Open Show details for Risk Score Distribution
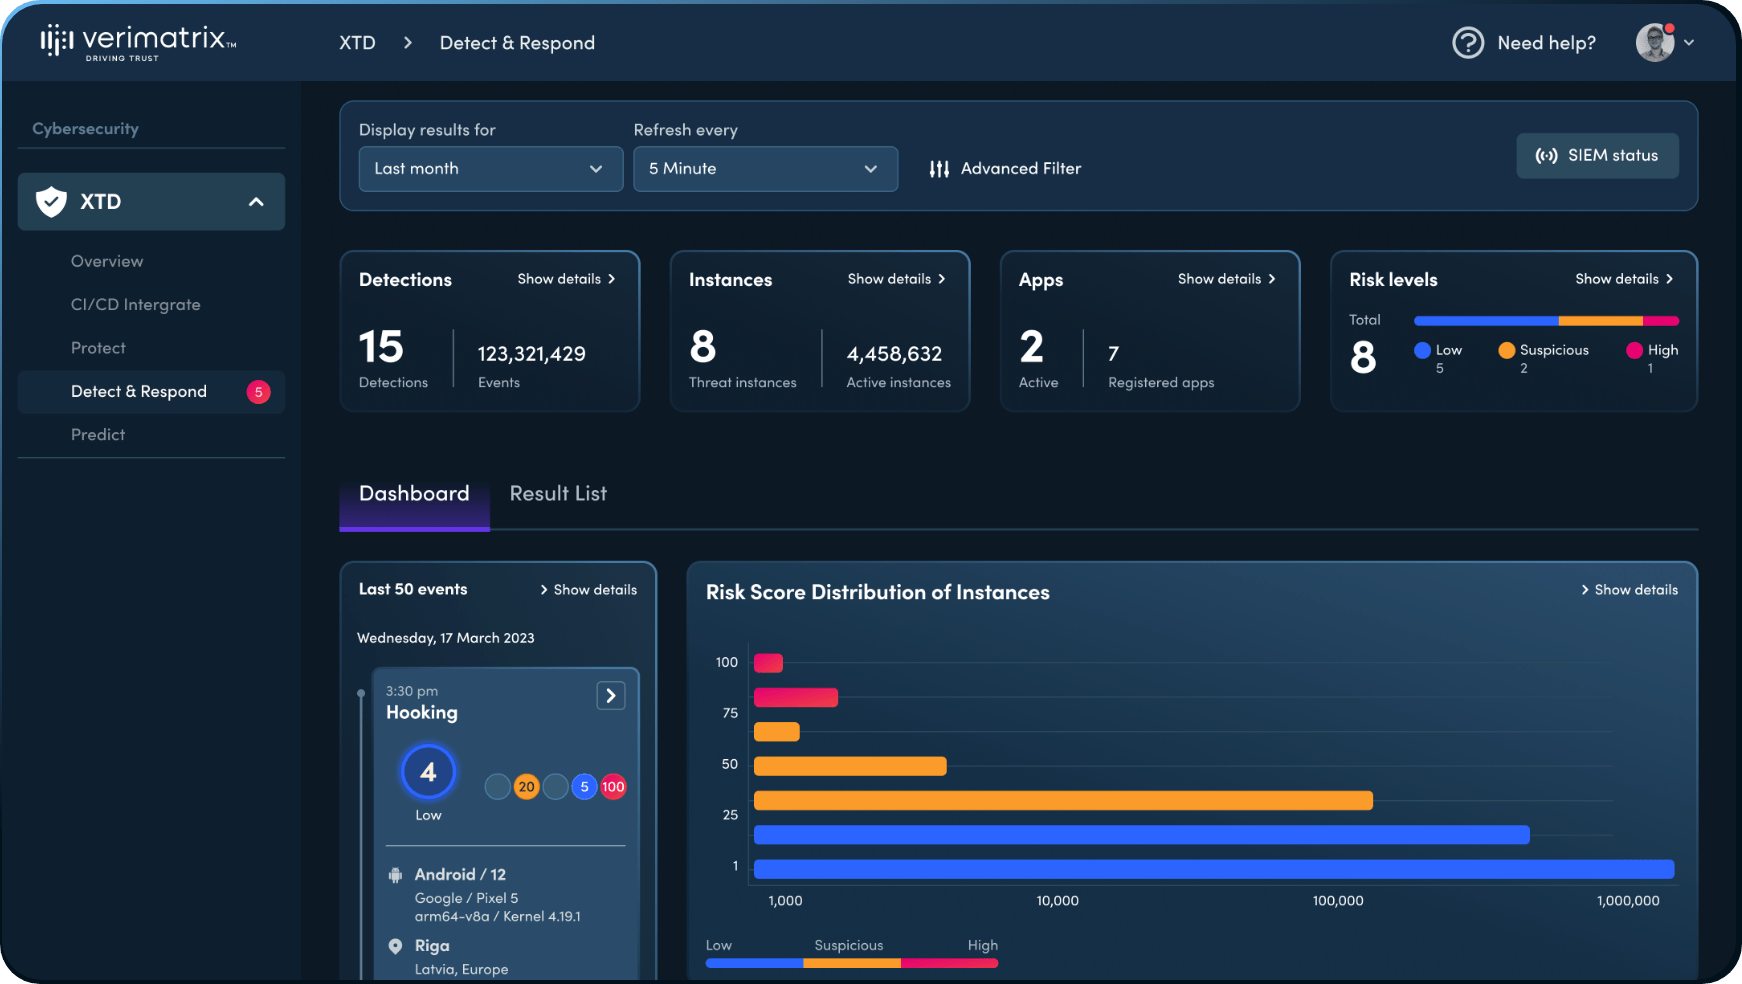 (x=1629, y=589)
